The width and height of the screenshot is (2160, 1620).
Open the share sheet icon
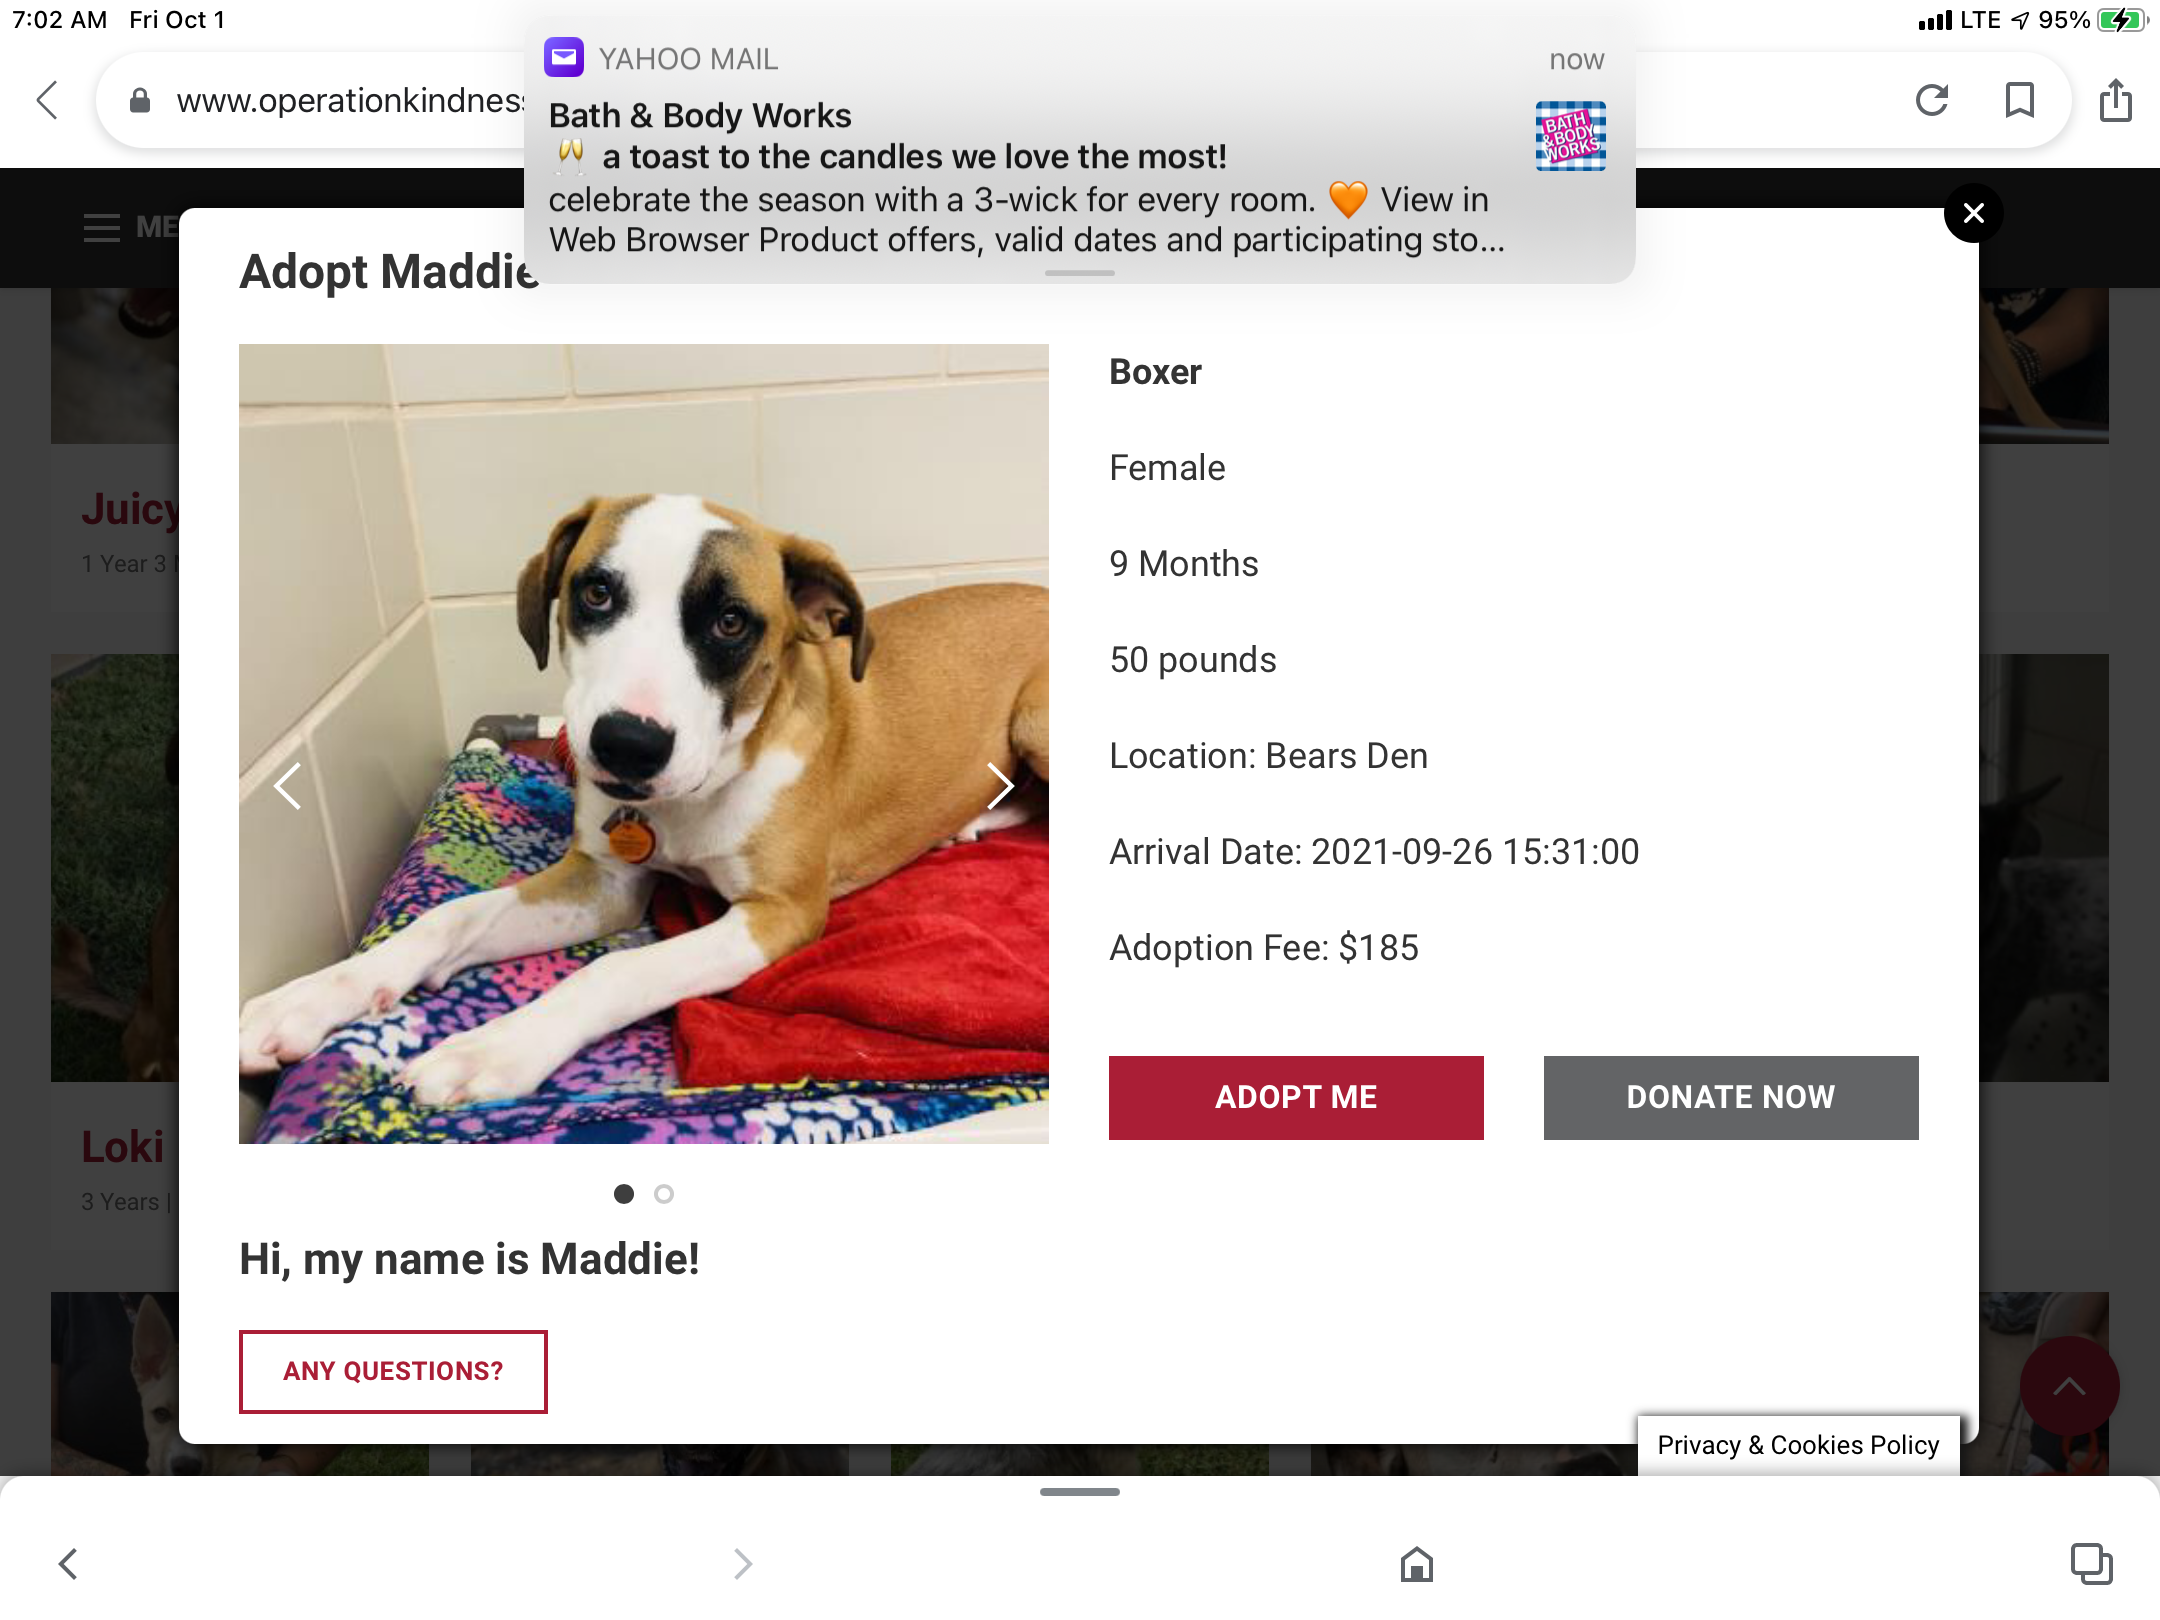coord(2116,100)
